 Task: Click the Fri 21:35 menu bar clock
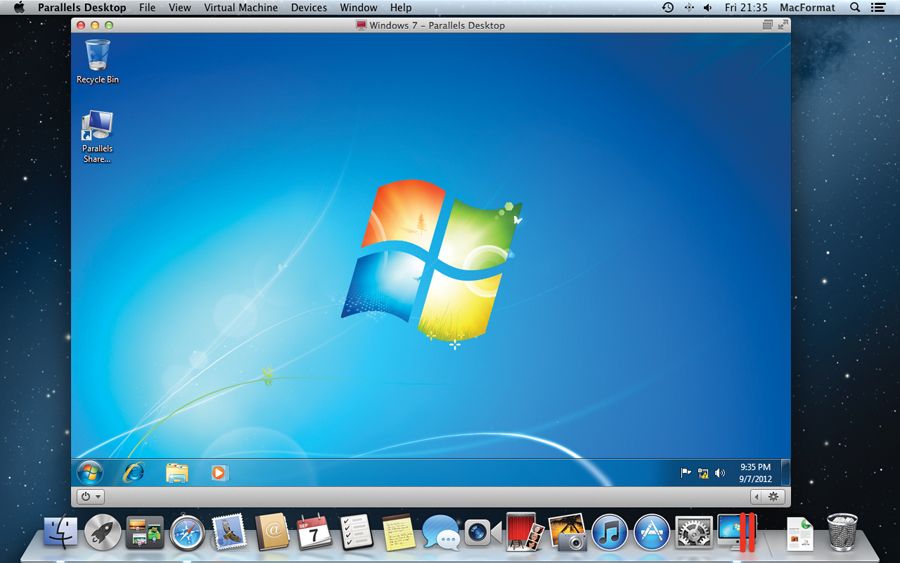point(746,7)
